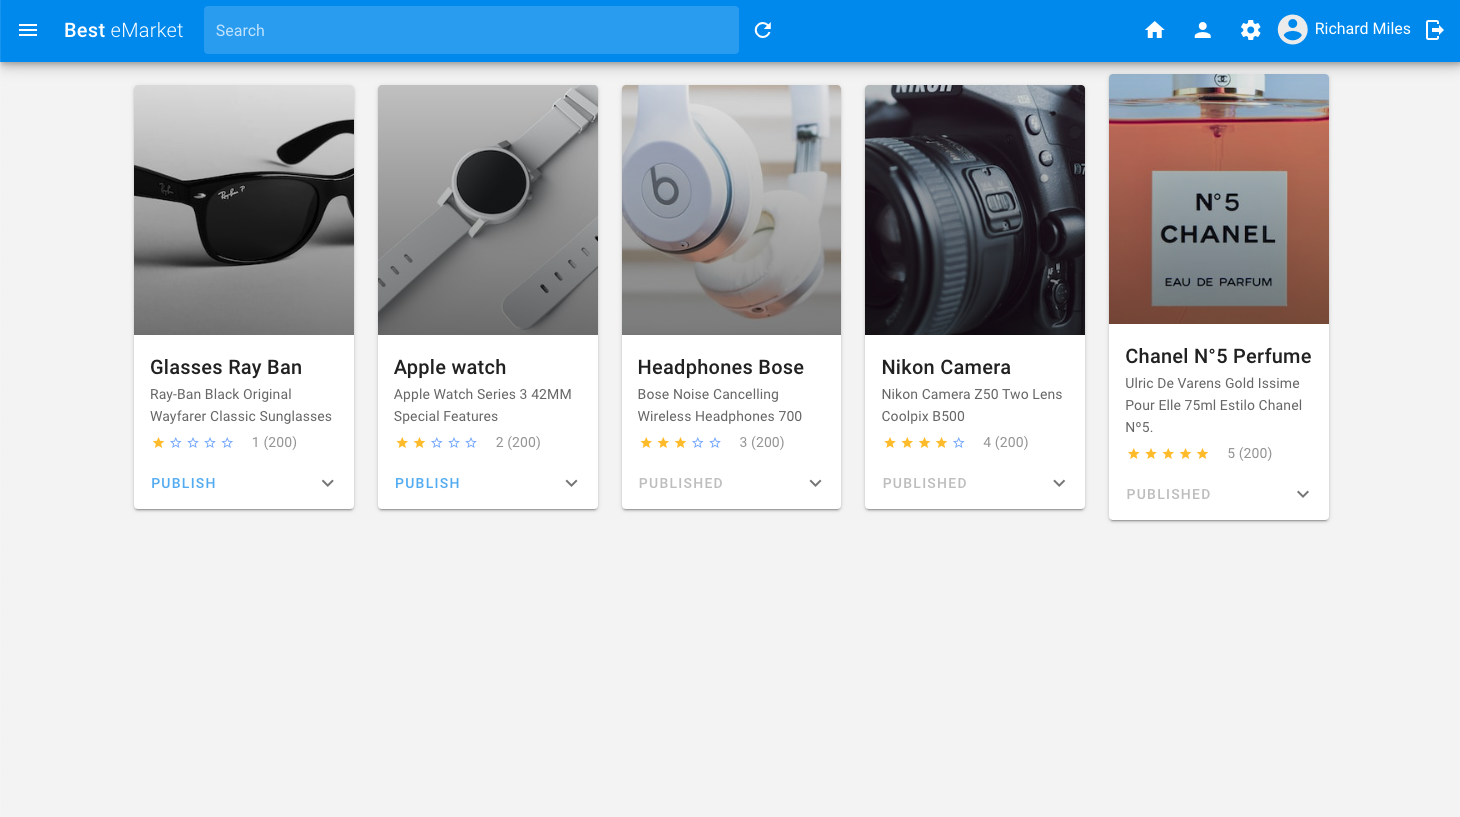This screenshot has width=1460, height=817.
Task: Click 'Ray-Ban Black Original Wayfarer' description
Action: (241, 405)
